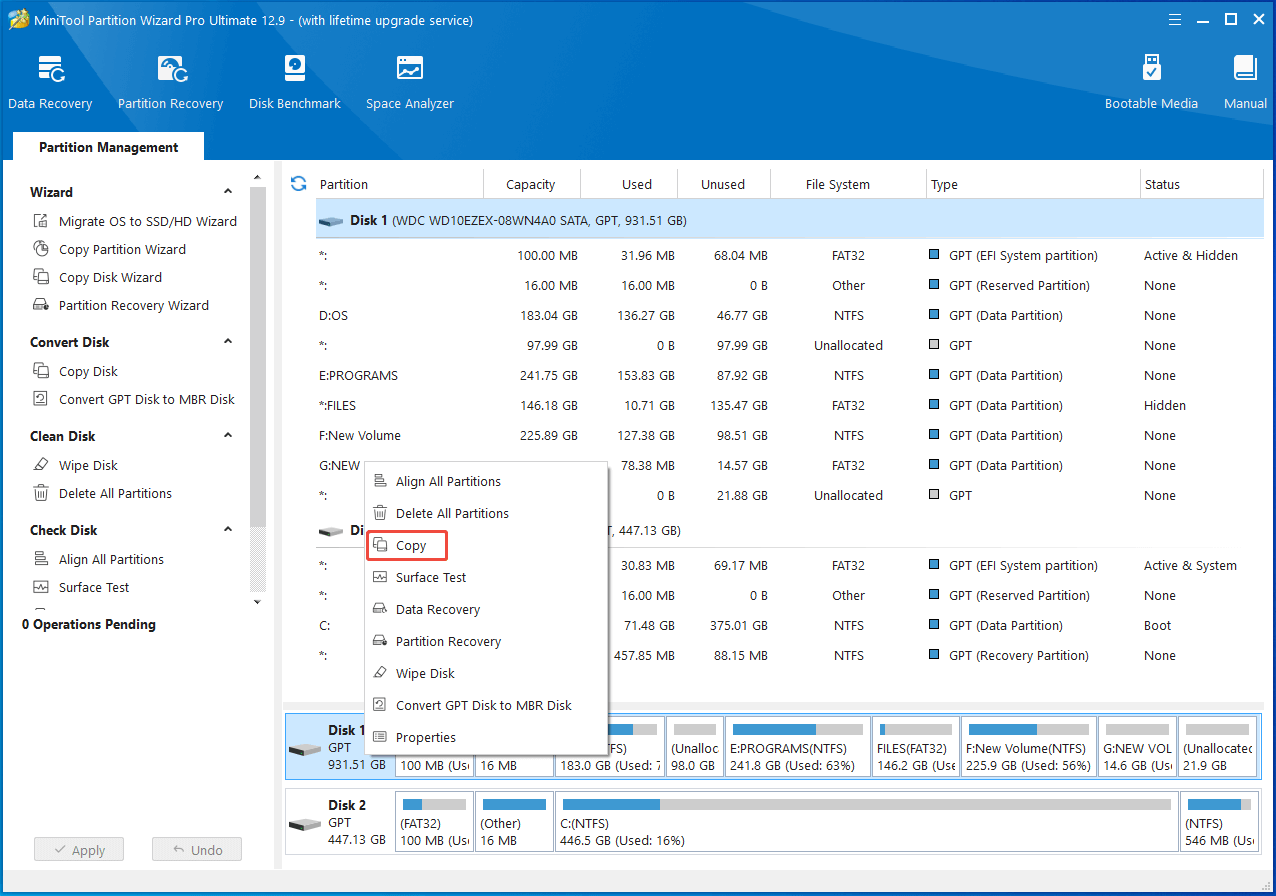Choose Delete All Partitions in context menu
The image size is (1276, 896).
point(487,513)
